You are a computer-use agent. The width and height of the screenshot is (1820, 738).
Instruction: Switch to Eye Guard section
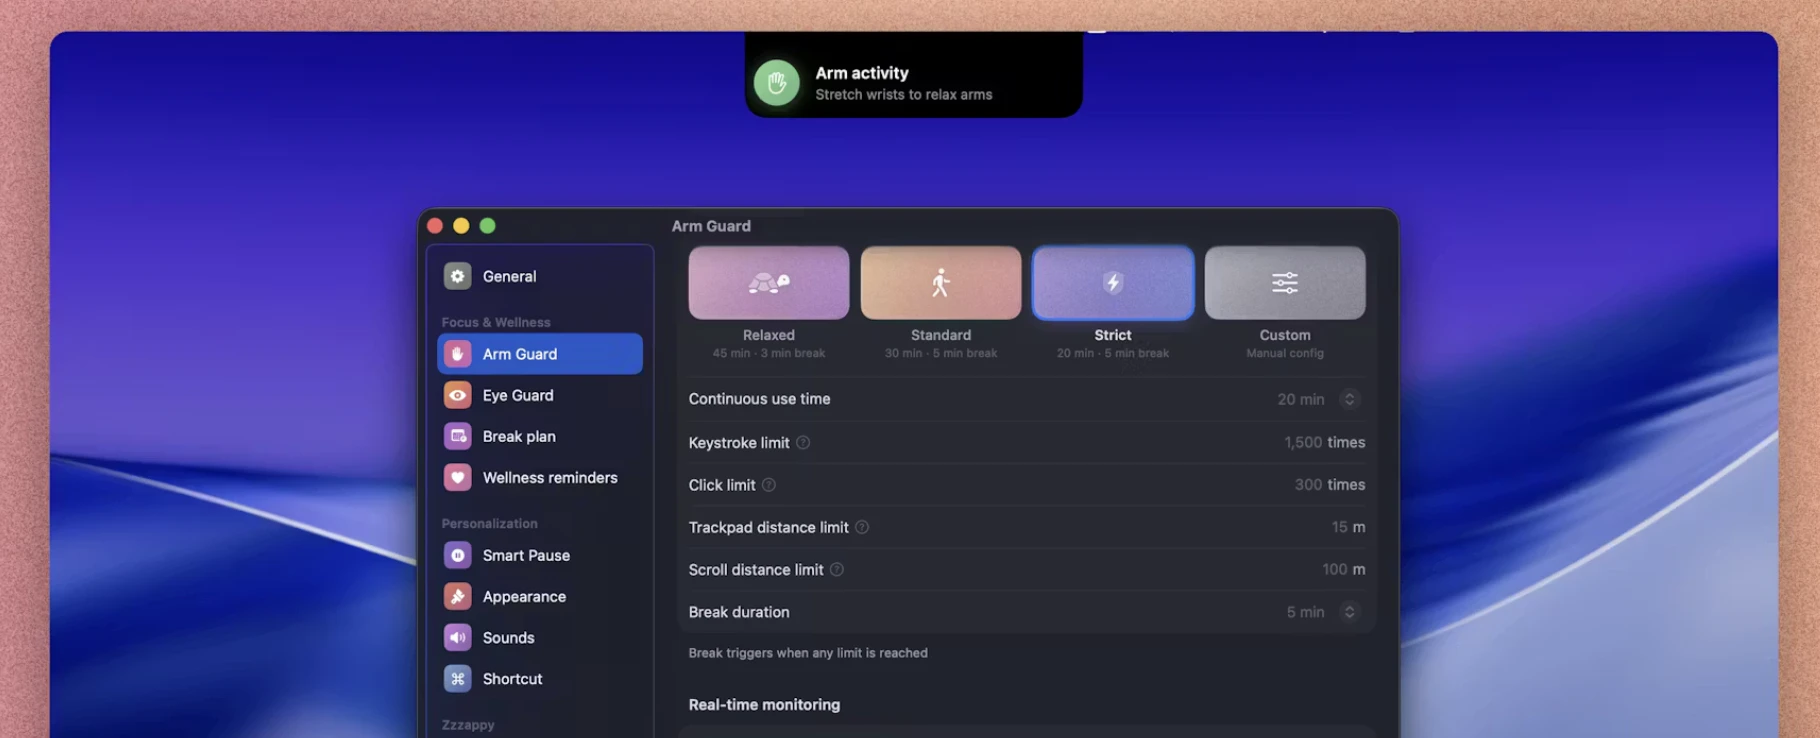click(x=540, y=395)
